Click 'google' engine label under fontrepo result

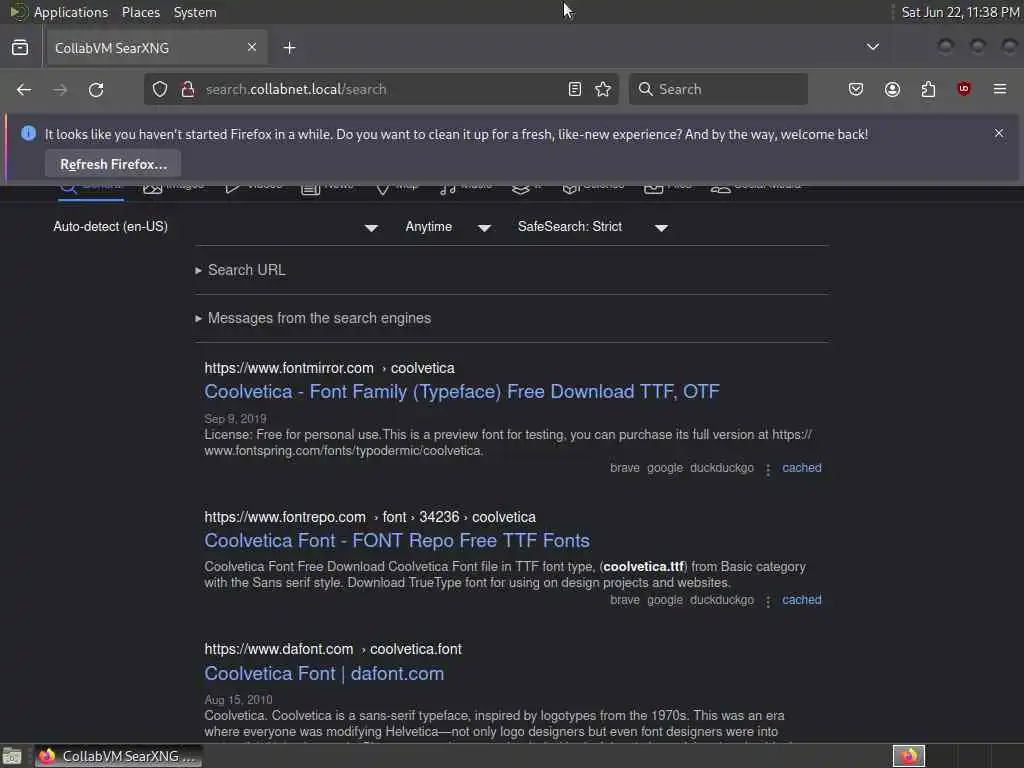click(x=665, y=600)
